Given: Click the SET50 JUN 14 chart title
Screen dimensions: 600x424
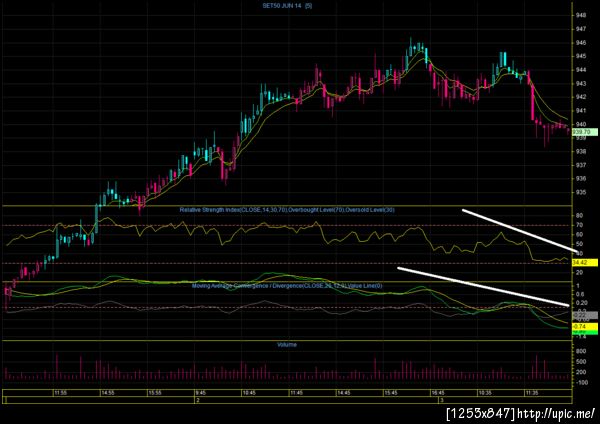Looking at the screenshot, I should [287, 6].
